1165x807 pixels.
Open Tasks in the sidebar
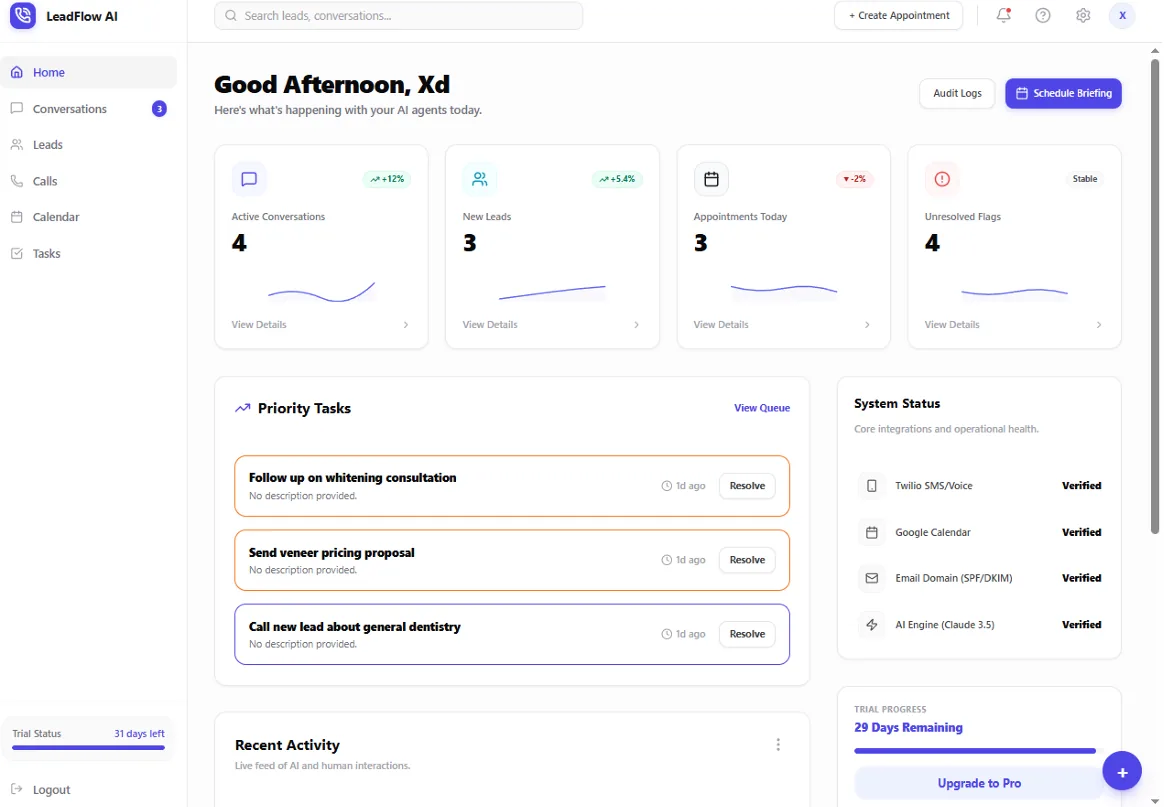[88, 253]
